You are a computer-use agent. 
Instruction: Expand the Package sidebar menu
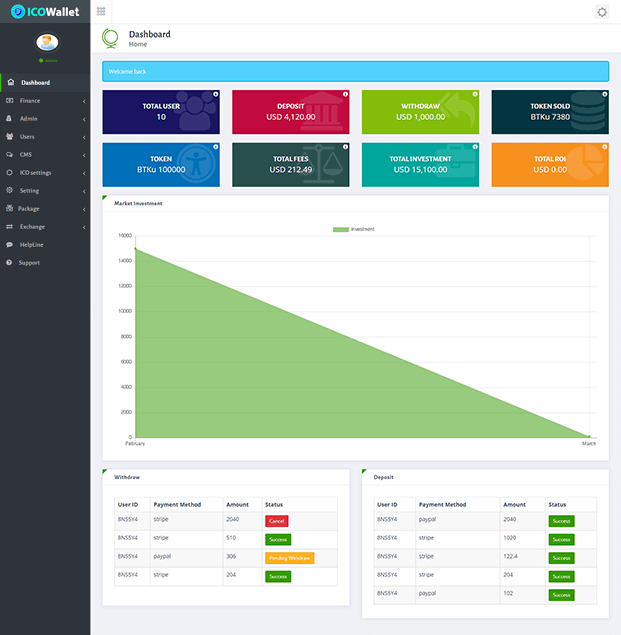45,208
